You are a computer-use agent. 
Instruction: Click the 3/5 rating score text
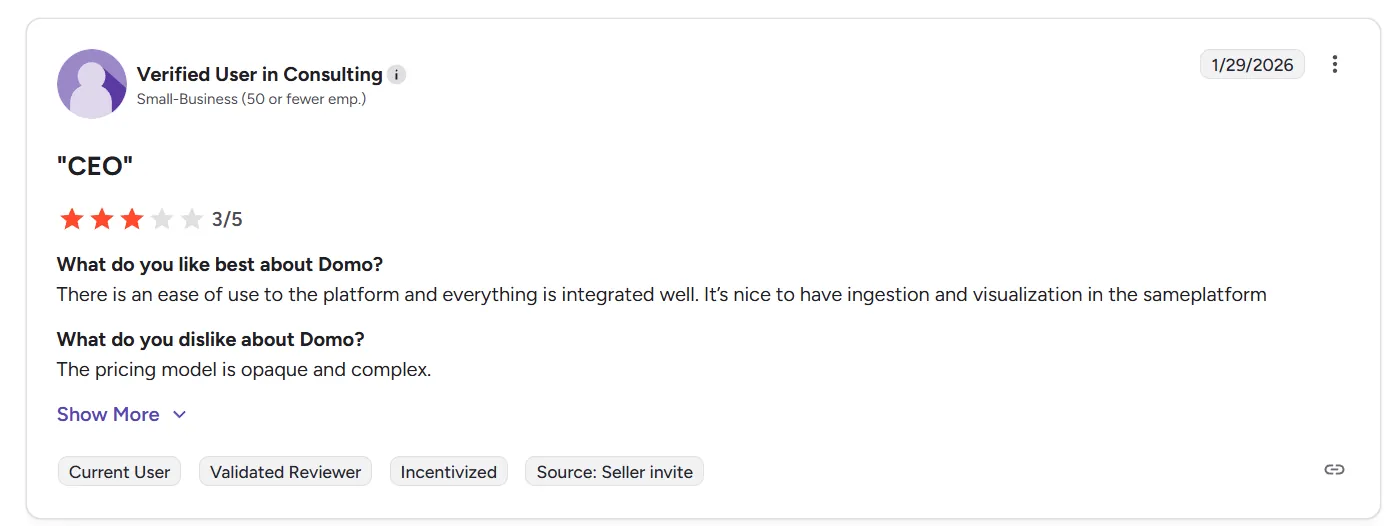tap(227, 219)
